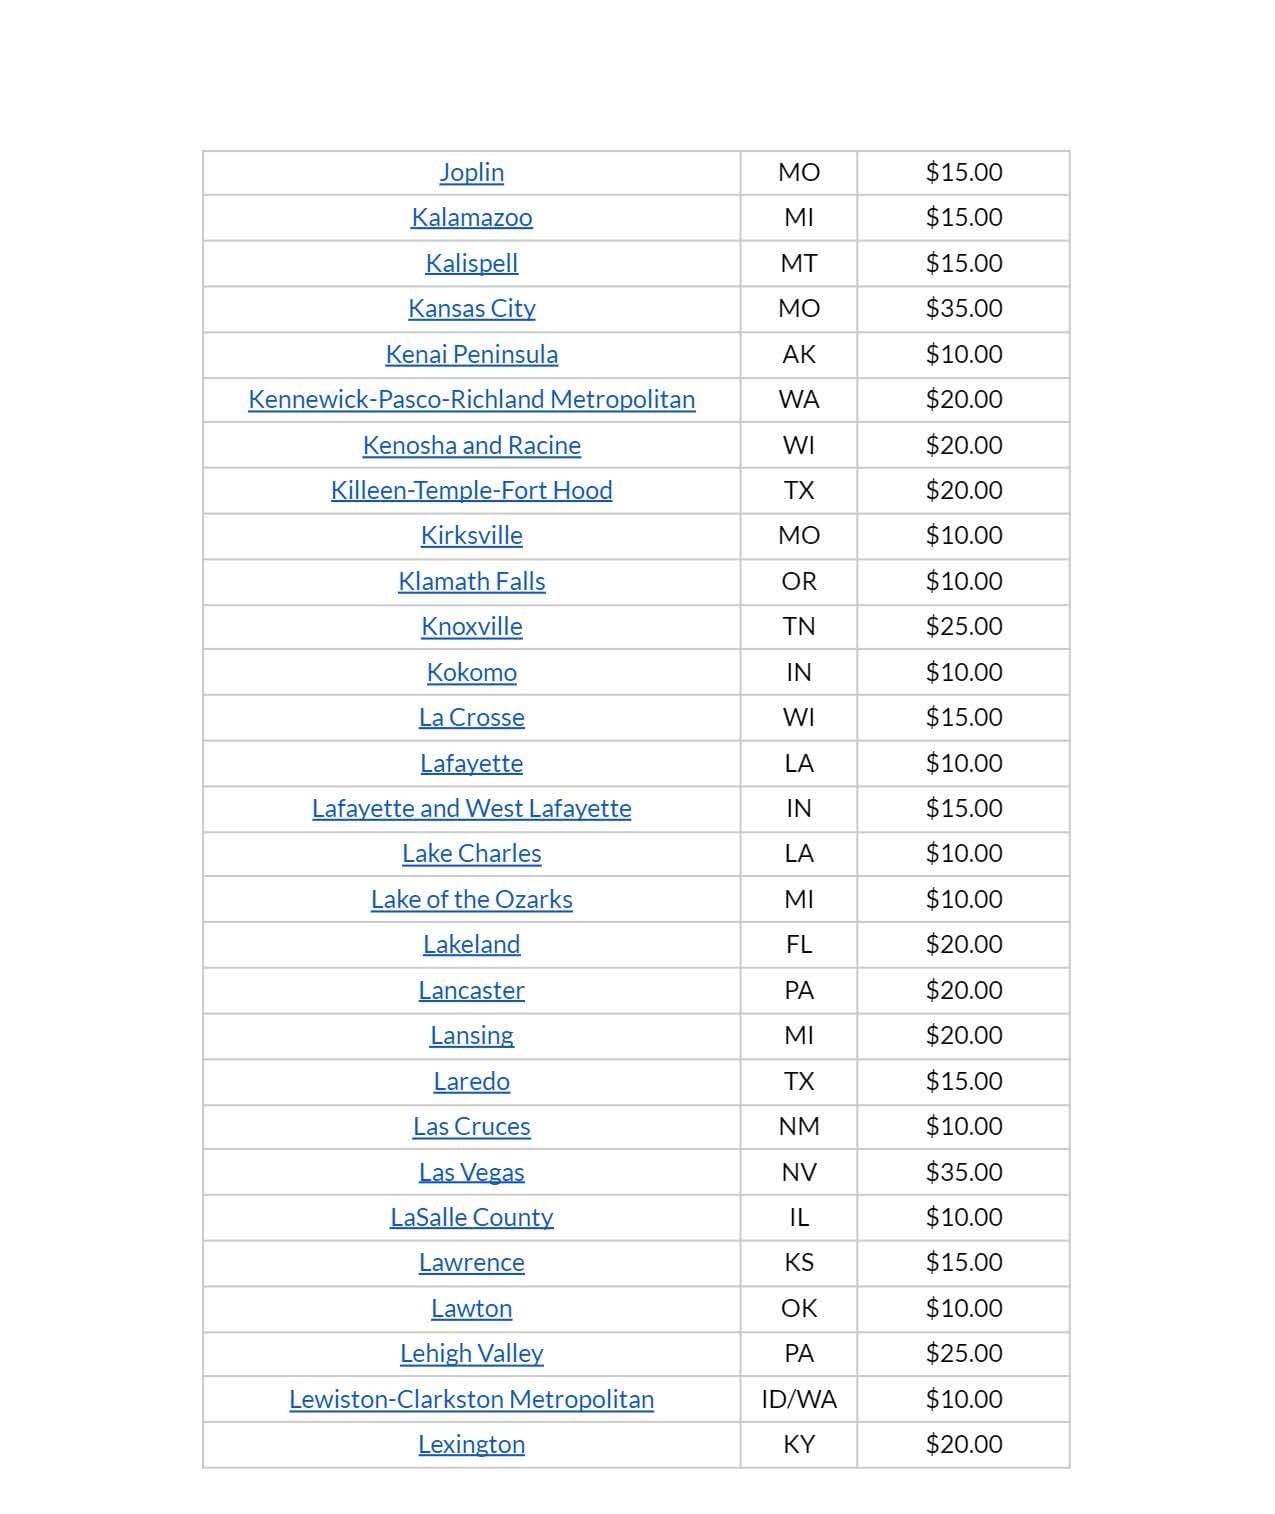1275x1514 pixels.
Task: Follow Lewiston-Clarkston Metropolitan link
Action: (471, 1399)
